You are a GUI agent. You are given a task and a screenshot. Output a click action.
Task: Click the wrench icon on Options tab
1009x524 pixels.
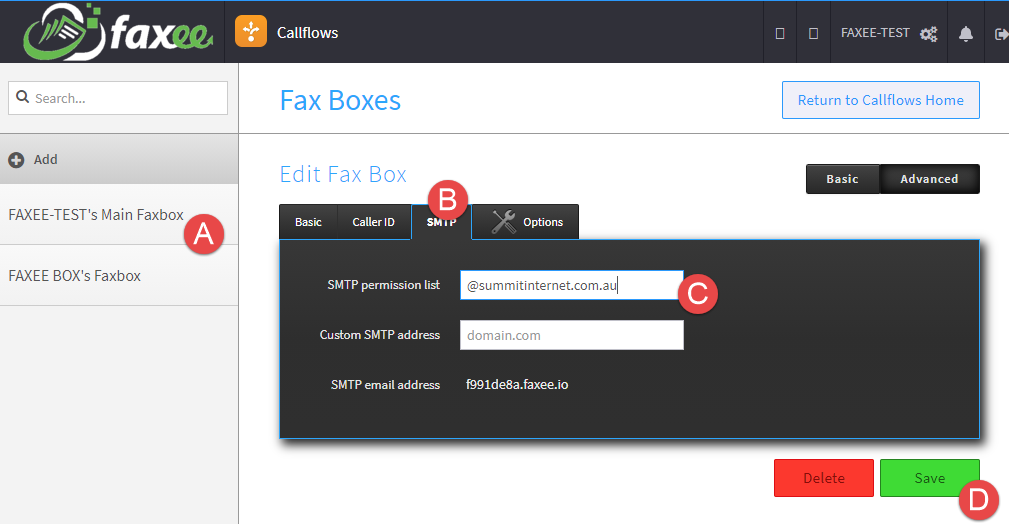click(503, 222)
